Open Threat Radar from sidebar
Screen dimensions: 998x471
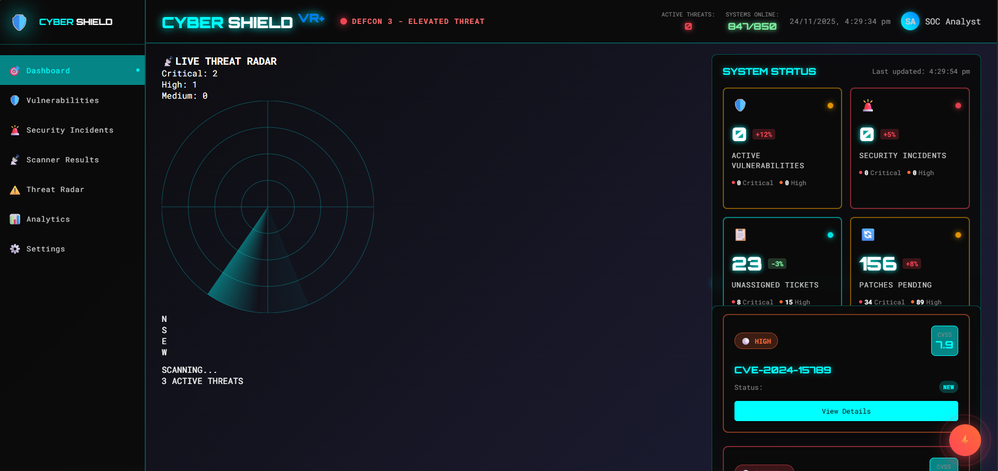coord(73,189)
